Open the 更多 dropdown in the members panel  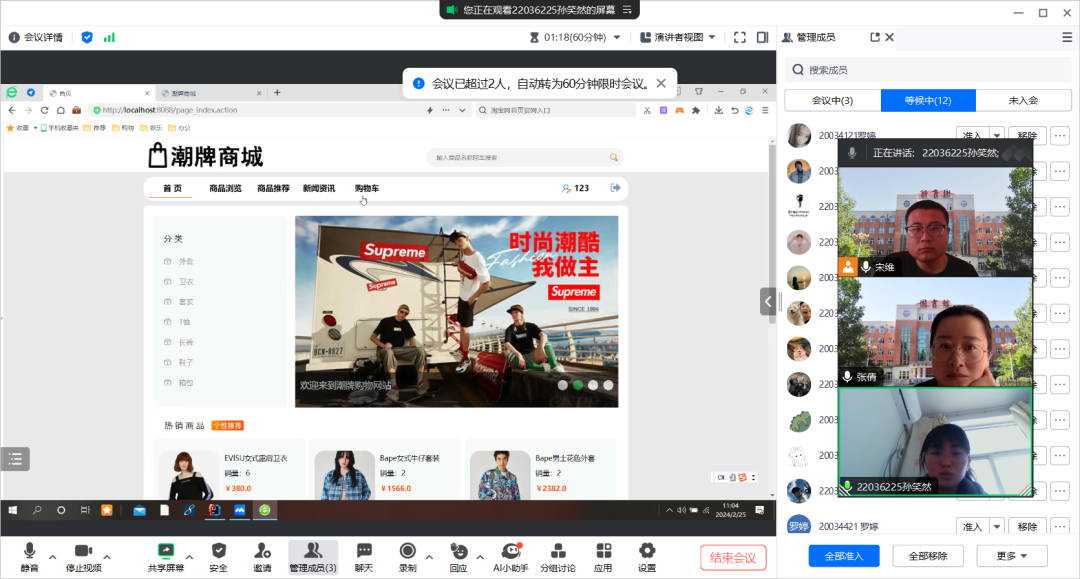pos(1019,555)
